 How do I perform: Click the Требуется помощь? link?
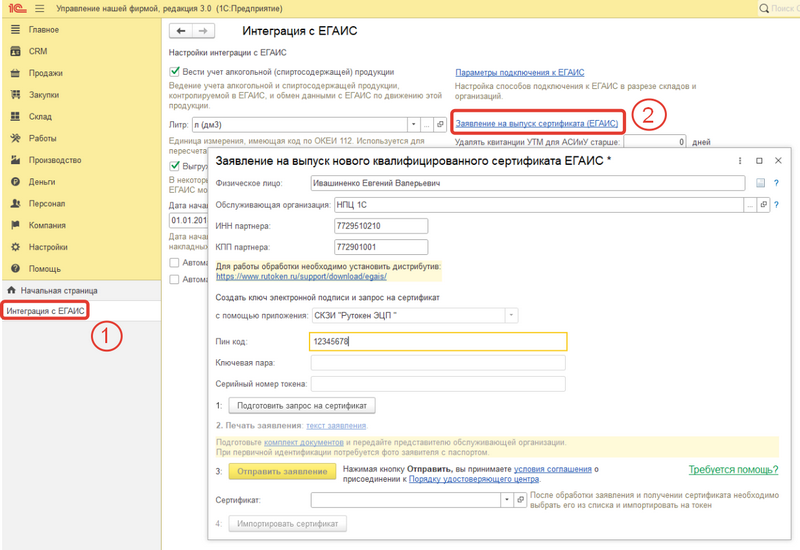coord(733,469)
